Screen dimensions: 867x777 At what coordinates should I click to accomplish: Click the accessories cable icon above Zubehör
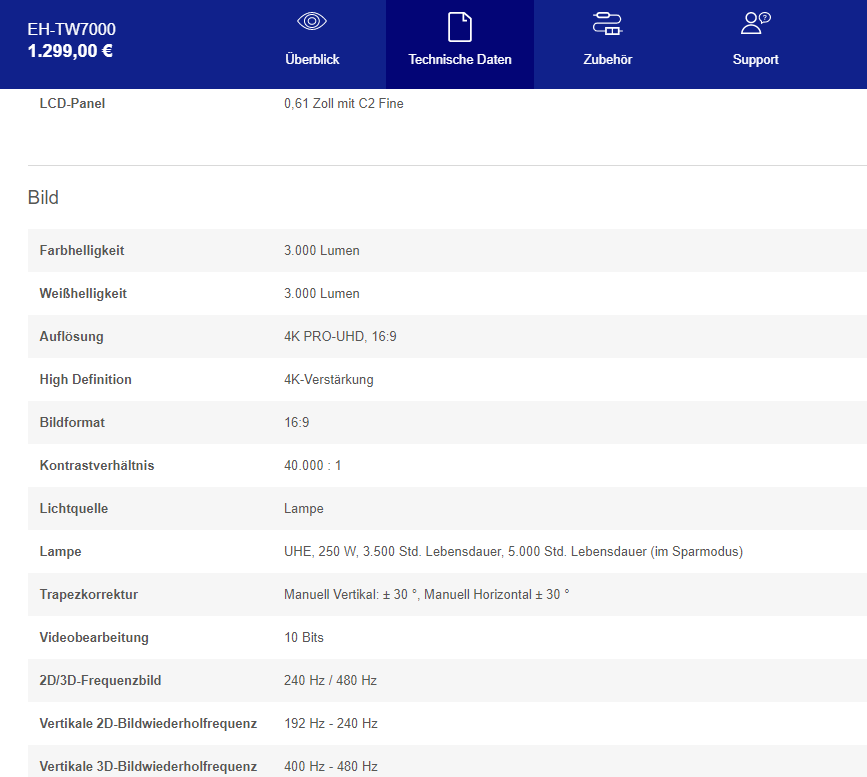tap(607, 24)
